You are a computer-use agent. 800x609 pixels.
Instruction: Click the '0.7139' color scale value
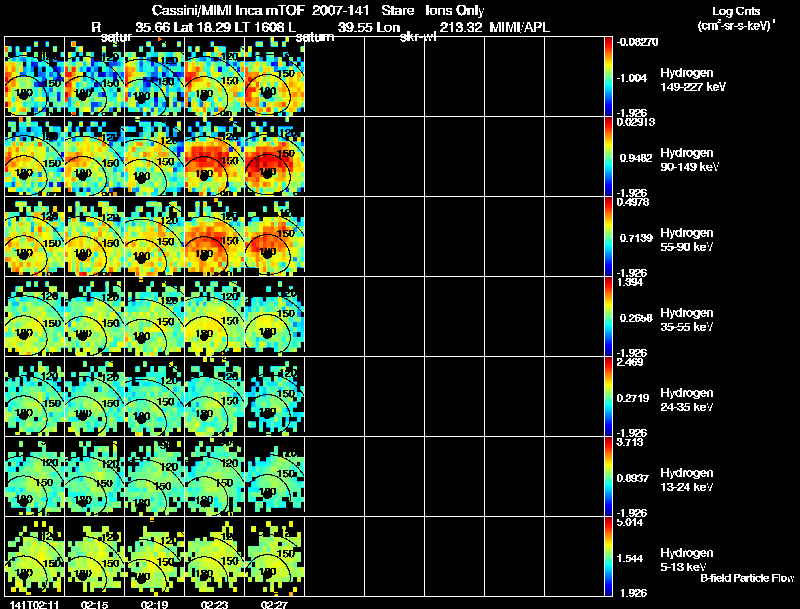click(636, 238)
